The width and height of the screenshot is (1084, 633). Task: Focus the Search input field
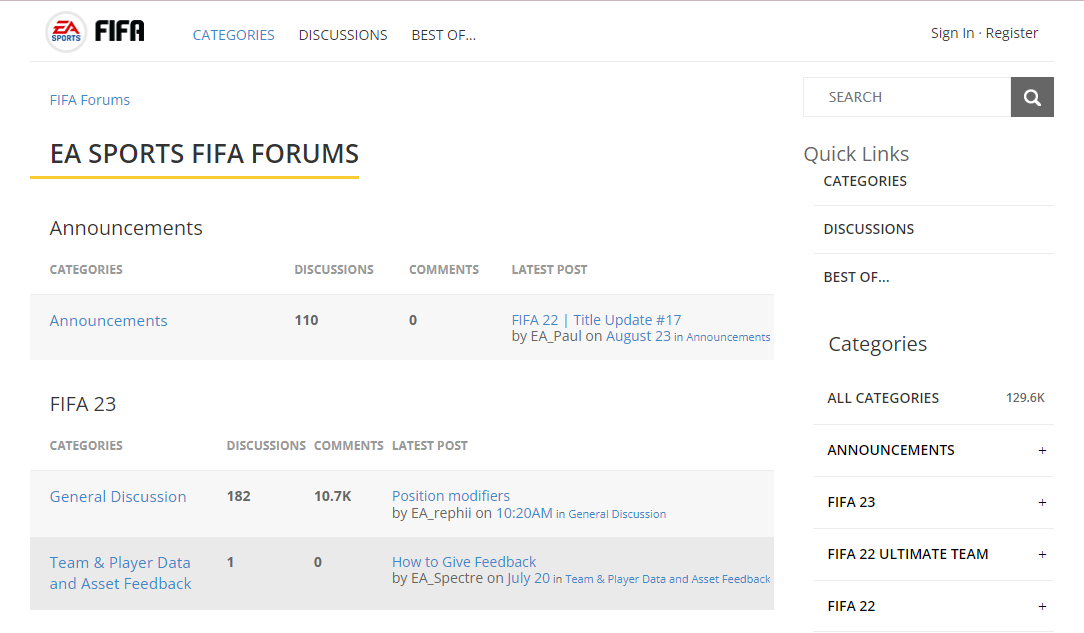click(907, 97)
